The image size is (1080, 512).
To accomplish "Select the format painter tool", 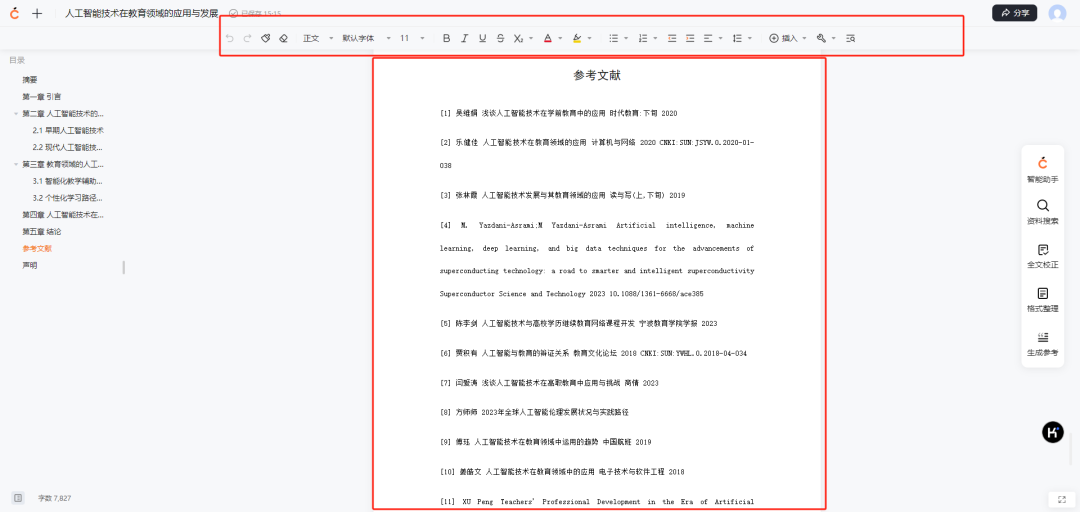I will (266, 39).
